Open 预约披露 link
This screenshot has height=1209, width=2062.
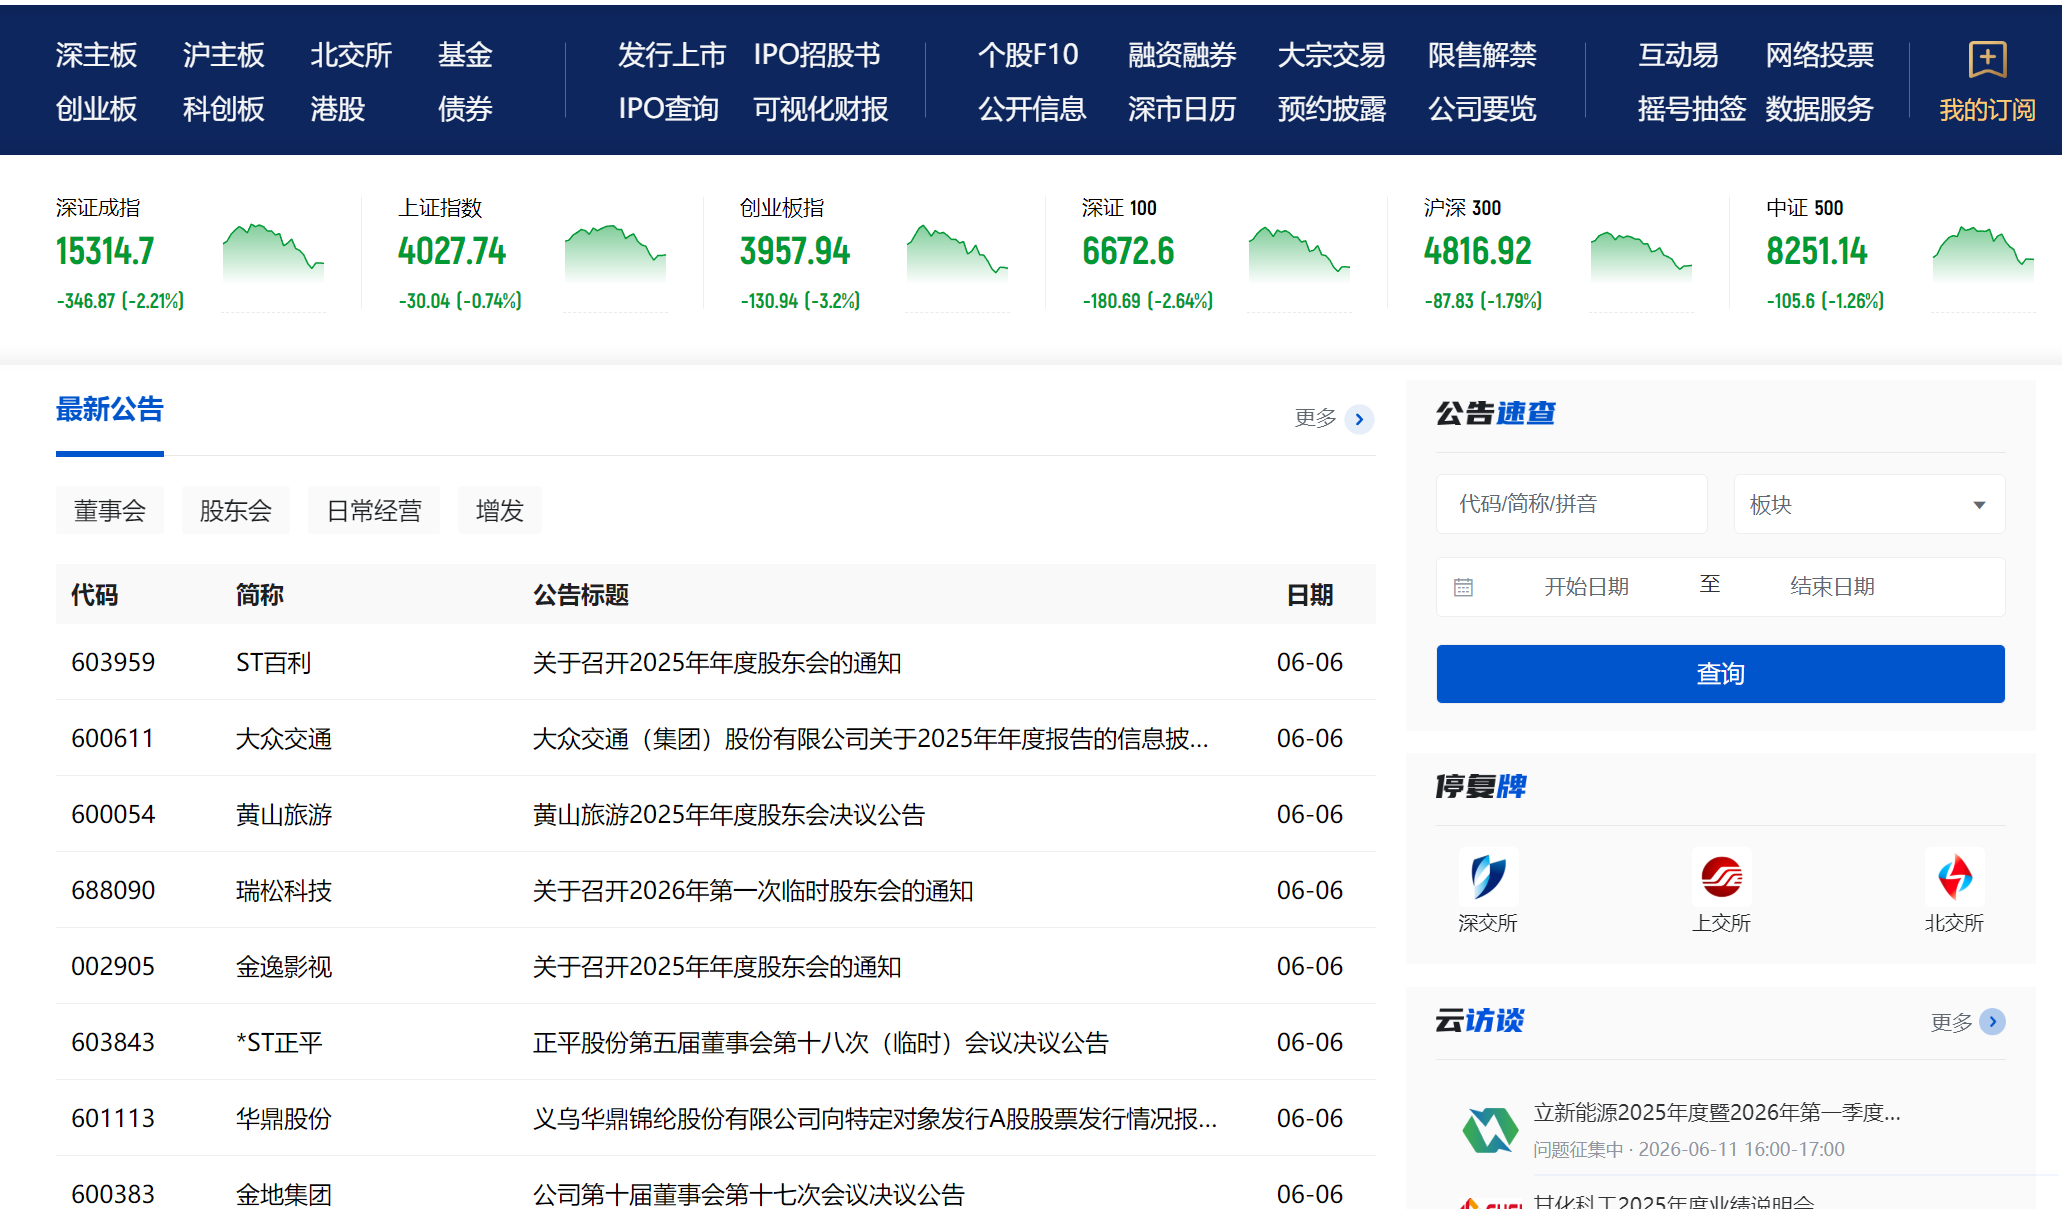(x=1332, y=109)
